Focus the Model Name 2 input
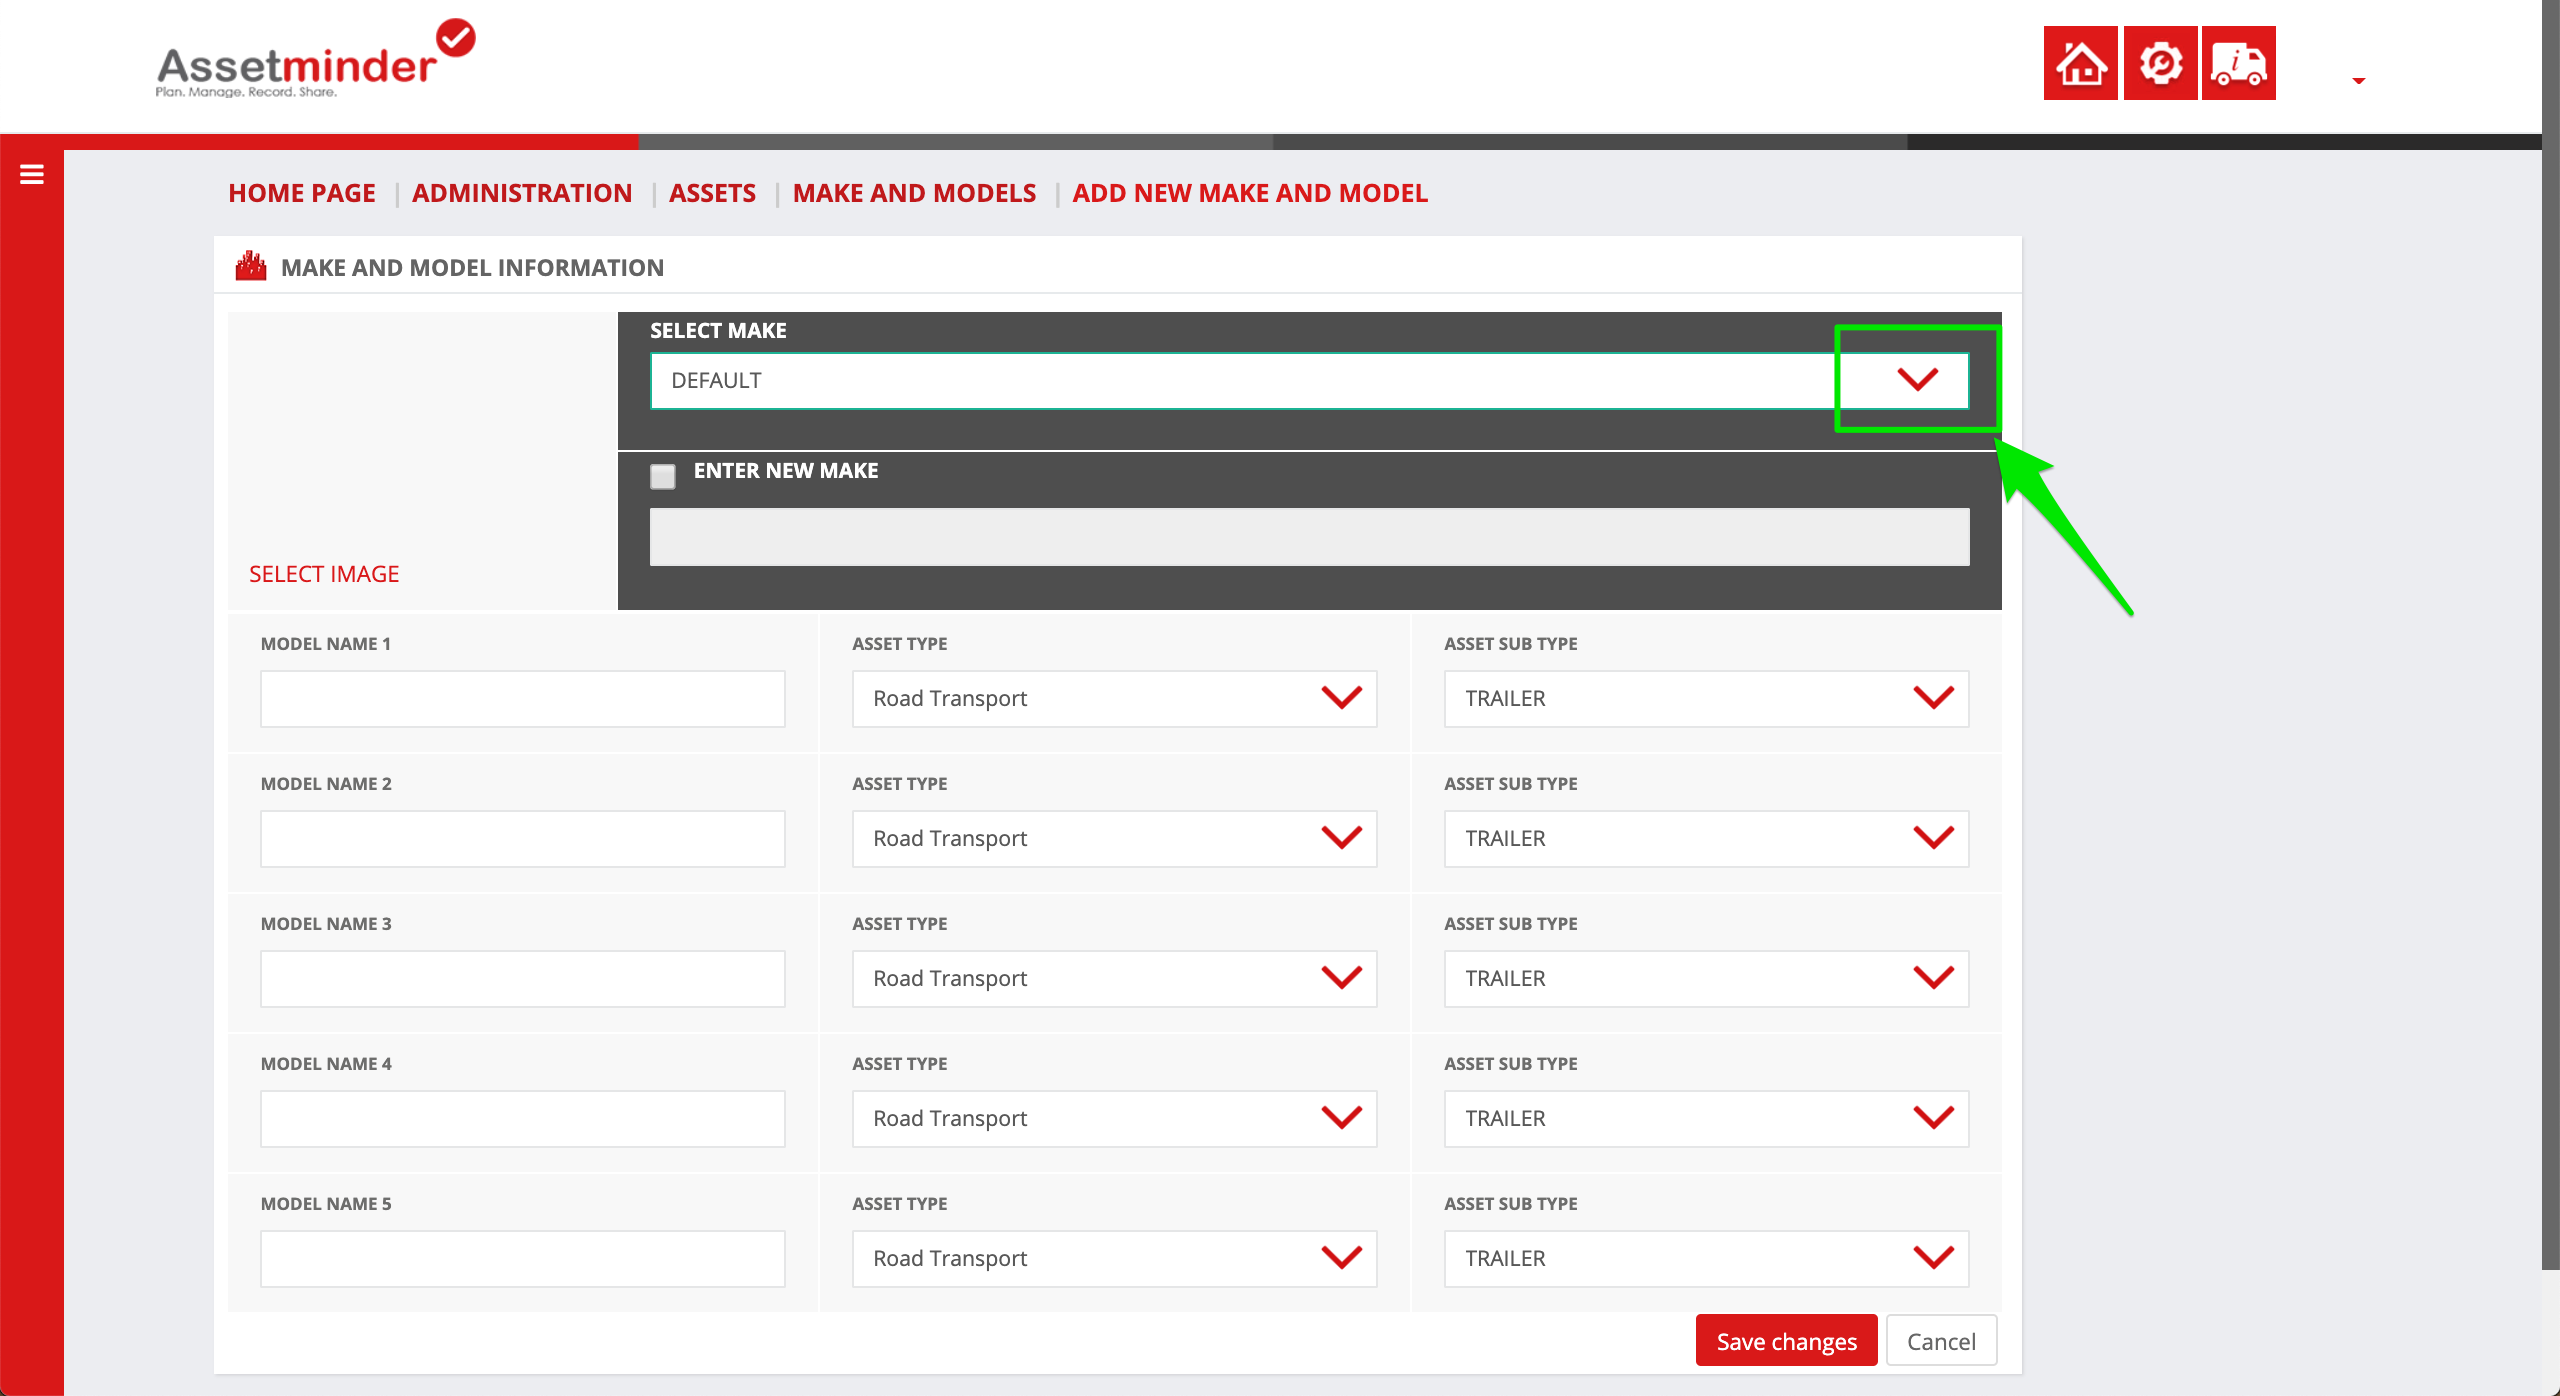Screen dimensions: 2560x1396 click(522, 838)
